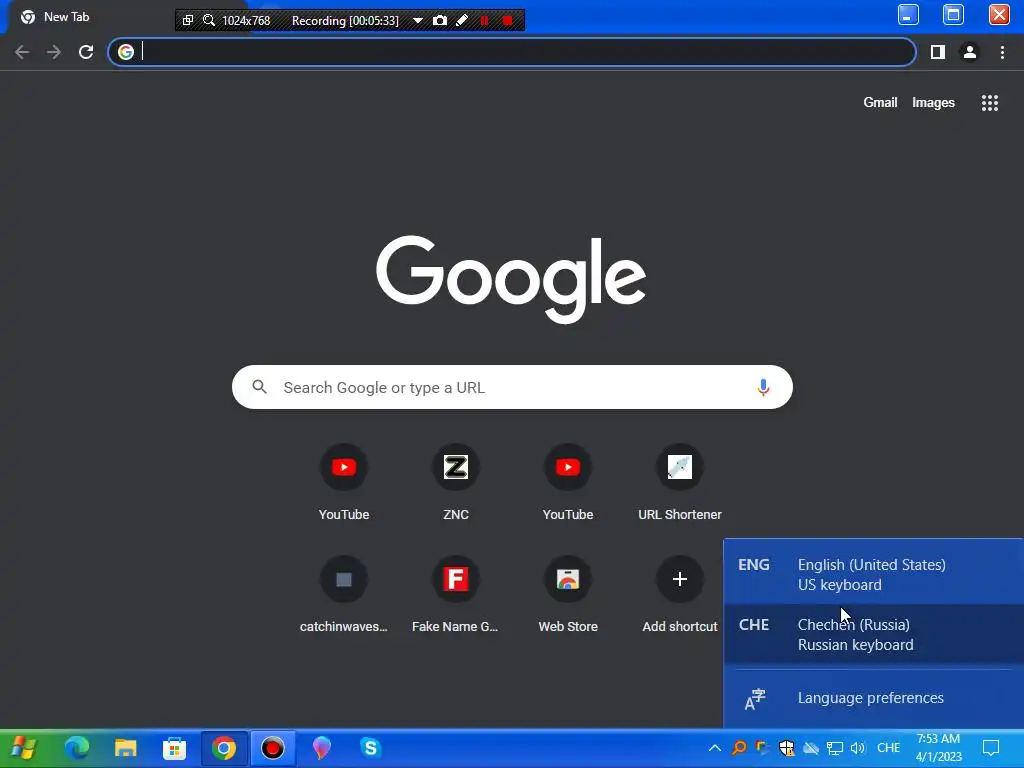Click the recorder window-selection icon

(x=187, y=20)
